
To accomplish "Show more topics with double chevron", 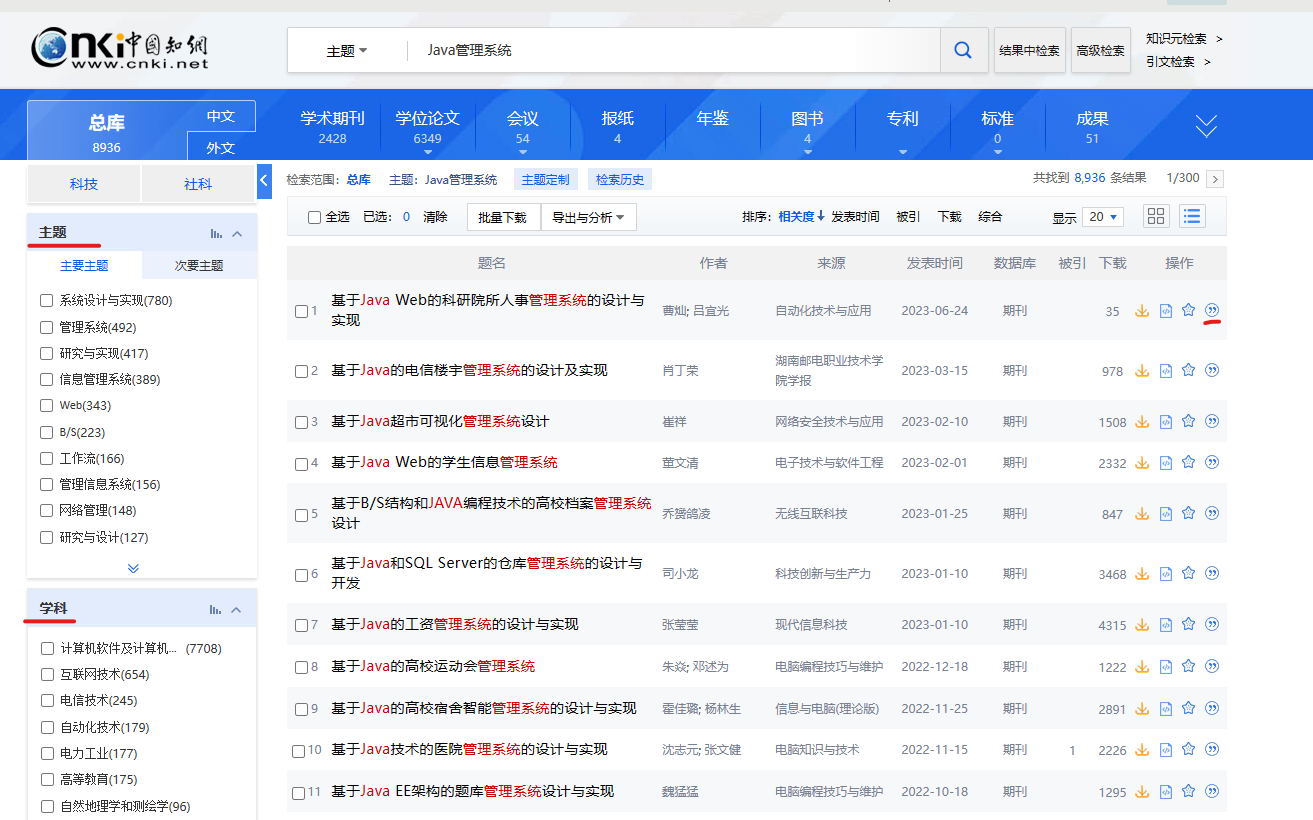I will [x=133, y=567].
